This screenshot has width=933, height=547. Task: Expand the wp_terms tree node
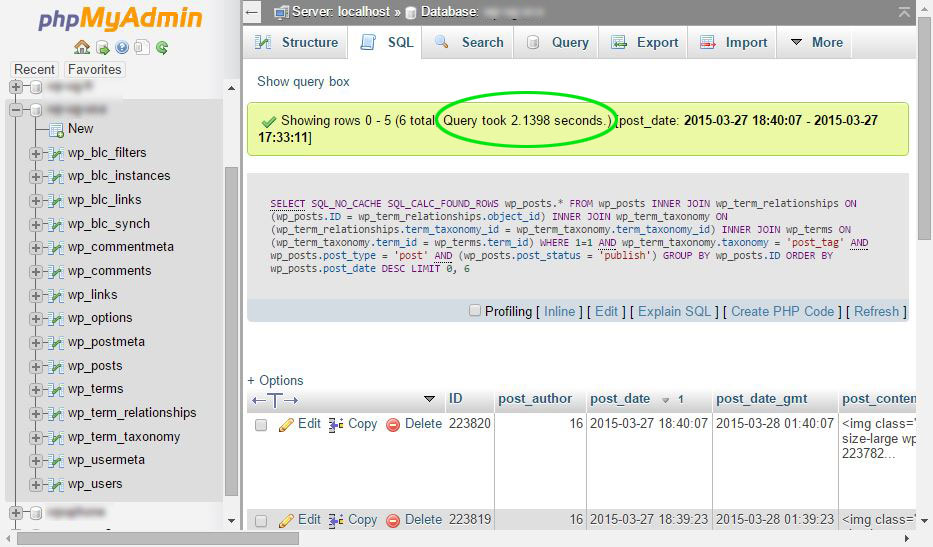(x=36, y=390)
